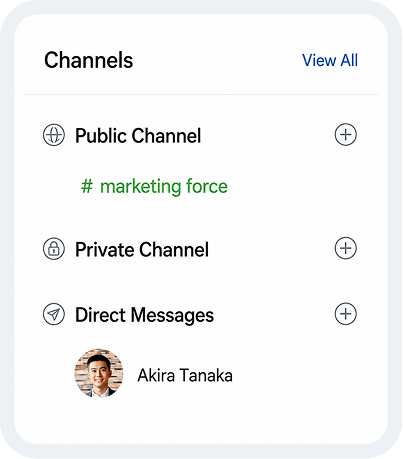403x459 pixels.
Task: Collapse the Public Channel section label
Action: (x=138, y=136)
